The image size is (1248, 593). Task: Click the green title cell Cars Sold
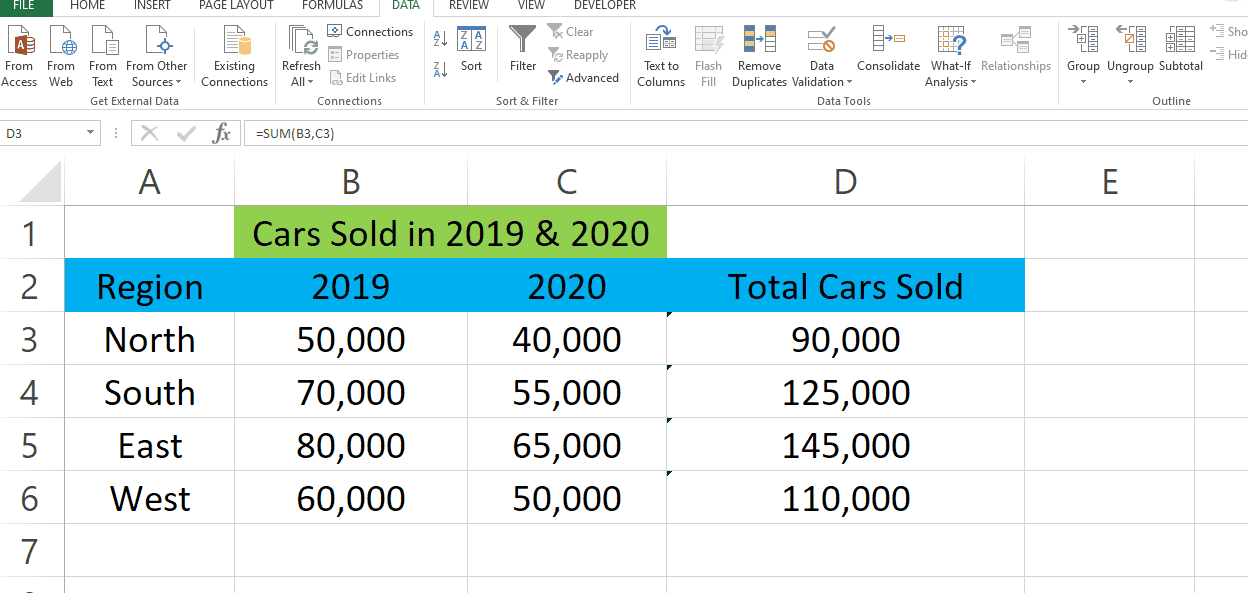click(450, 232)
